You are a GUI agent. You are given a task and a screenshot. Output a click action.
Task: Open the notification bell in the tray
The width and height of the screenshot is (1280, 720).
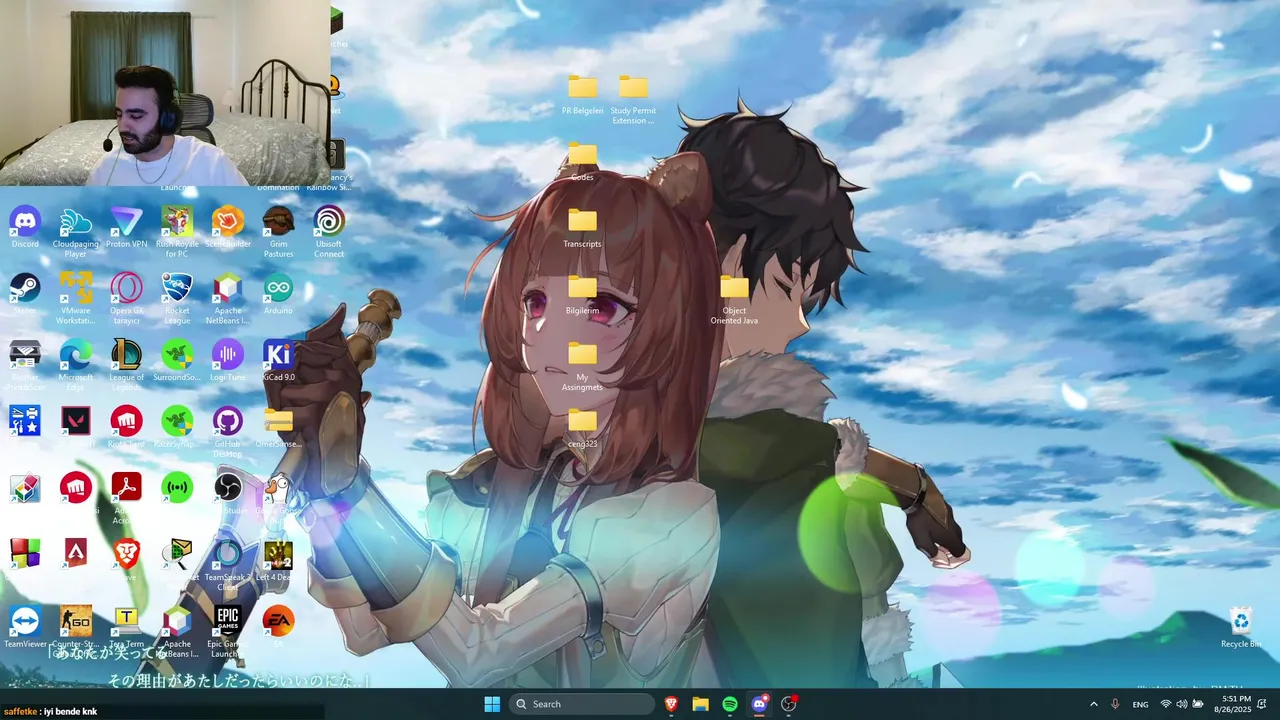point(1261,704)
